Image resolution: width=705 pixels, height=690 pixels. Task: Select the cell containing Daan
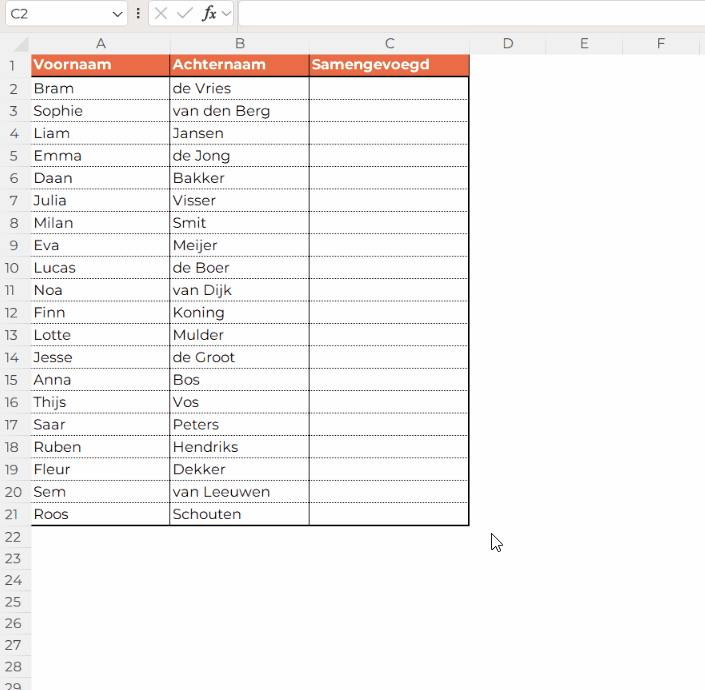point(101,178)
